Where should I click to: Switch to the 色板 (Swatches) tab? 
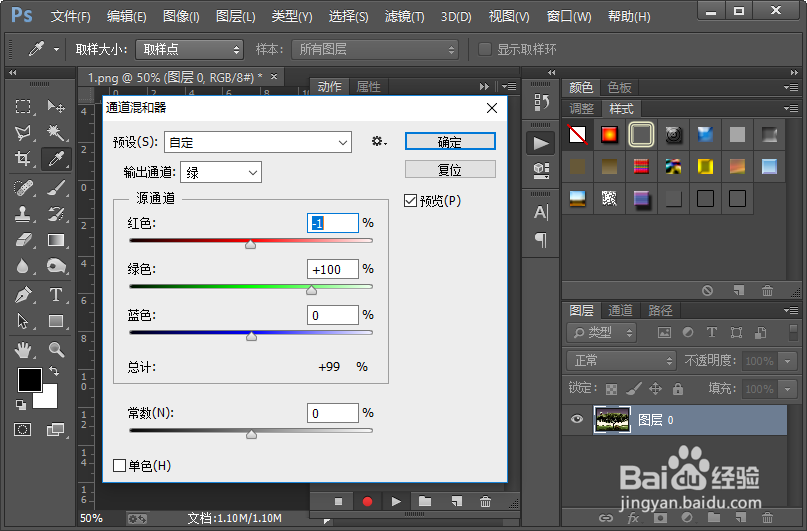(619, 87)
